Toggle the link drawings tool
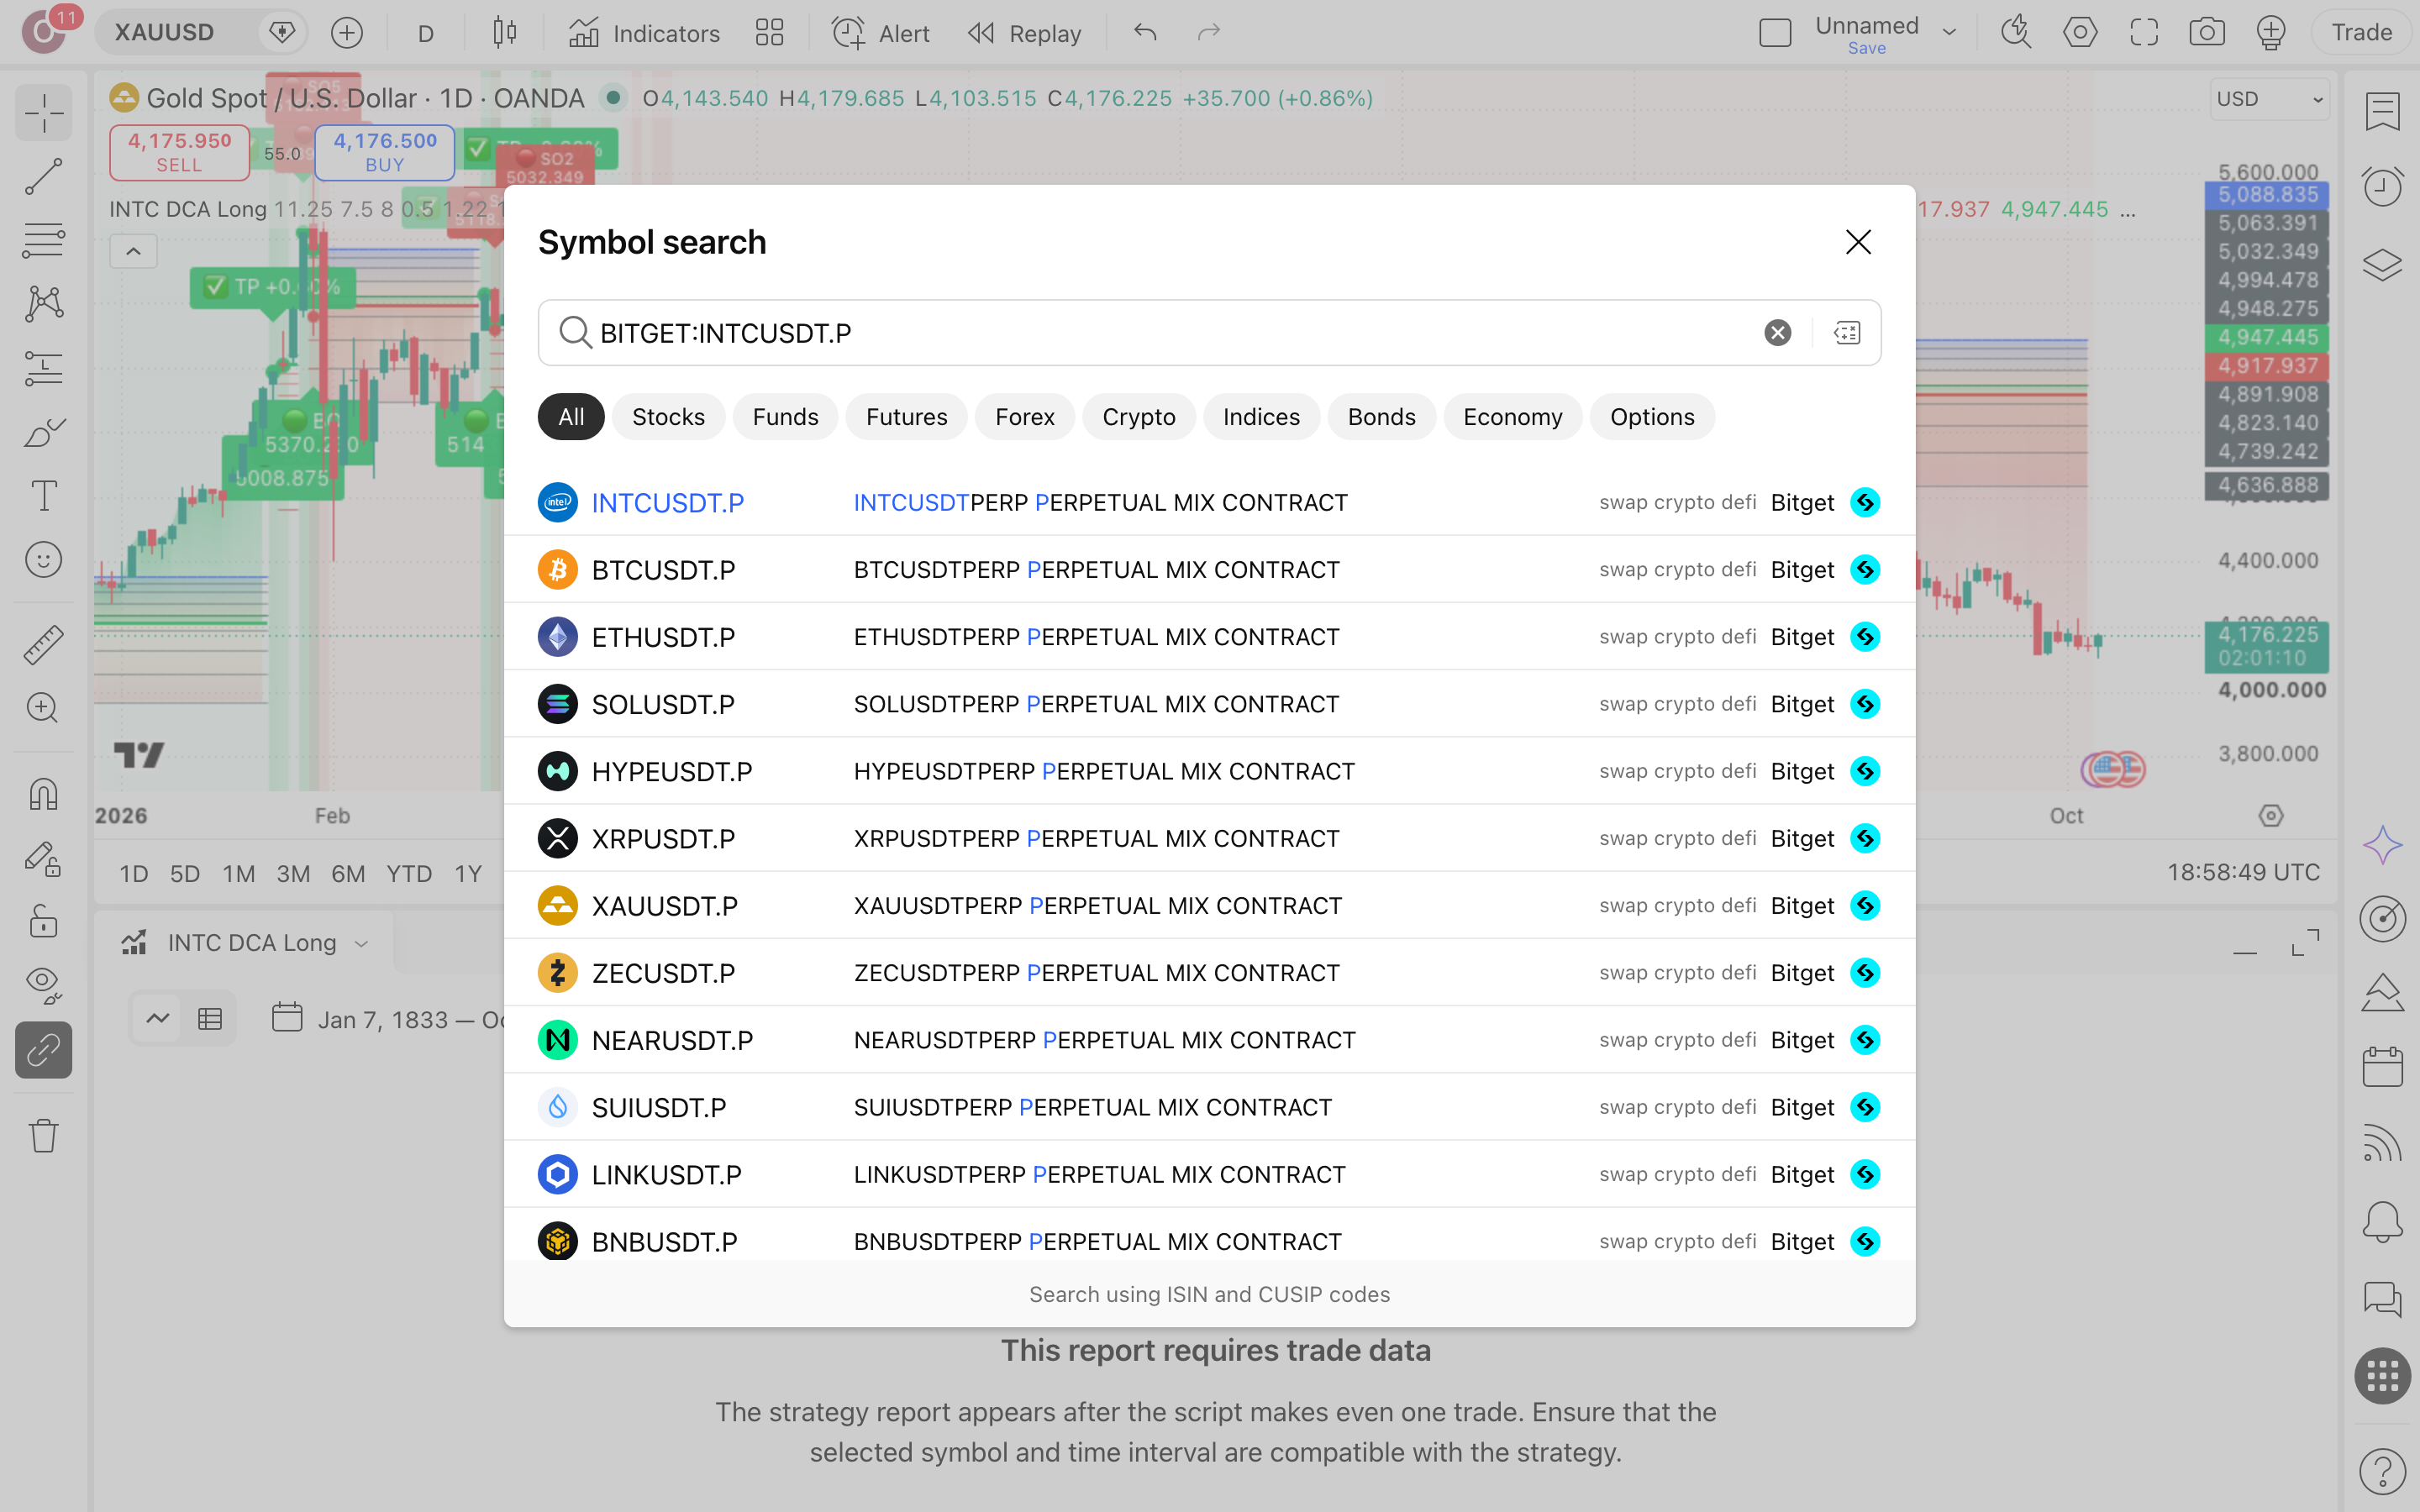 [x=44, y=1049]
